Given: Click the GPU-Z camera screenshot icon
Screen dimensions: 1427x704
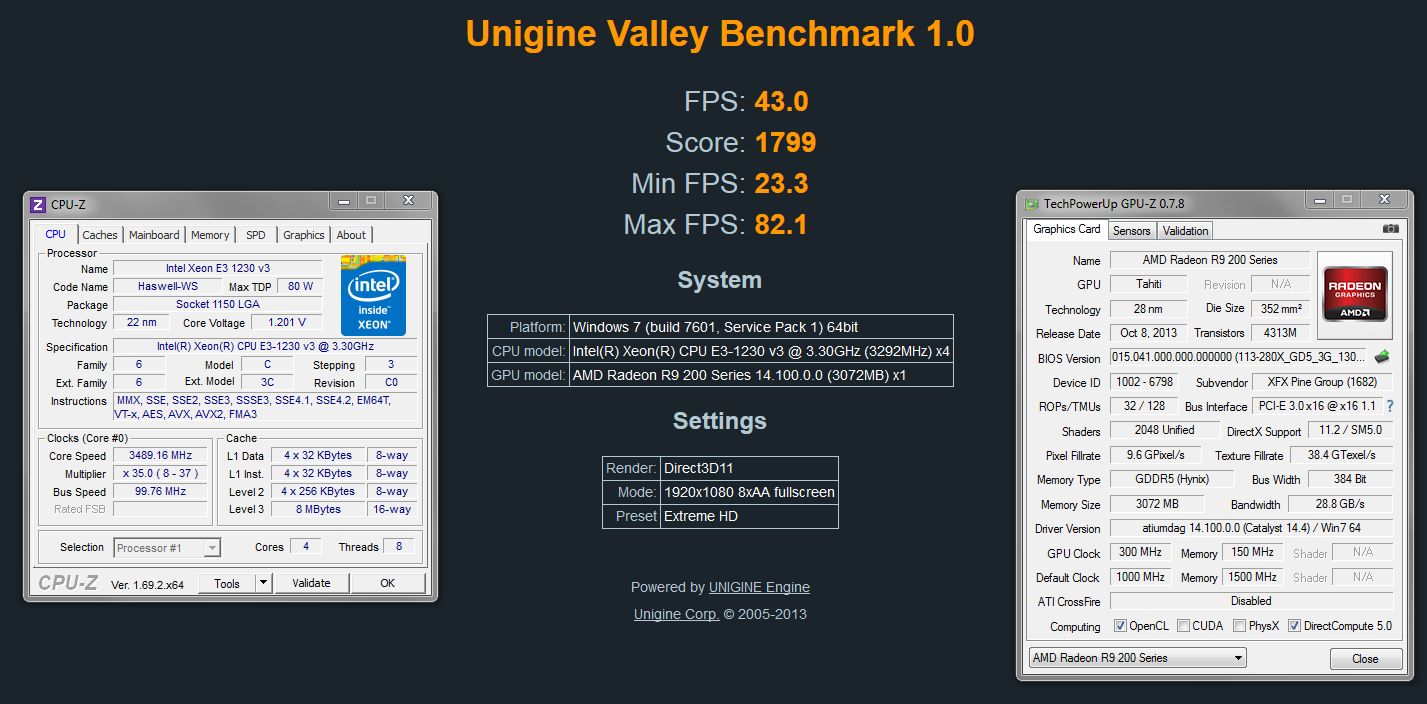Looking at the screenshot, I should 1390,229.
